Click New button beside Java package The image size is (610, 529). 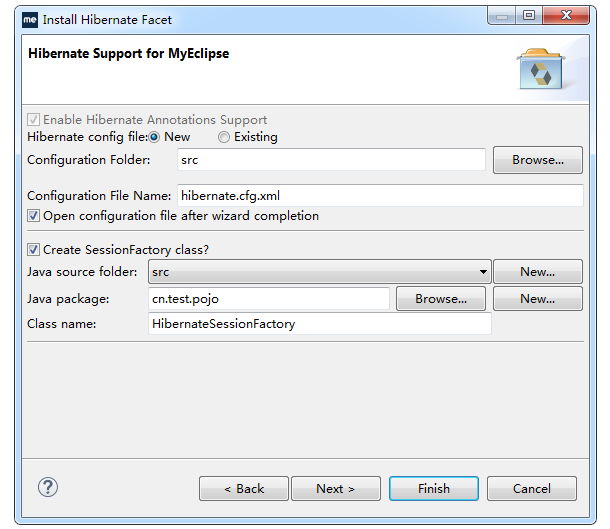(538, 299)
